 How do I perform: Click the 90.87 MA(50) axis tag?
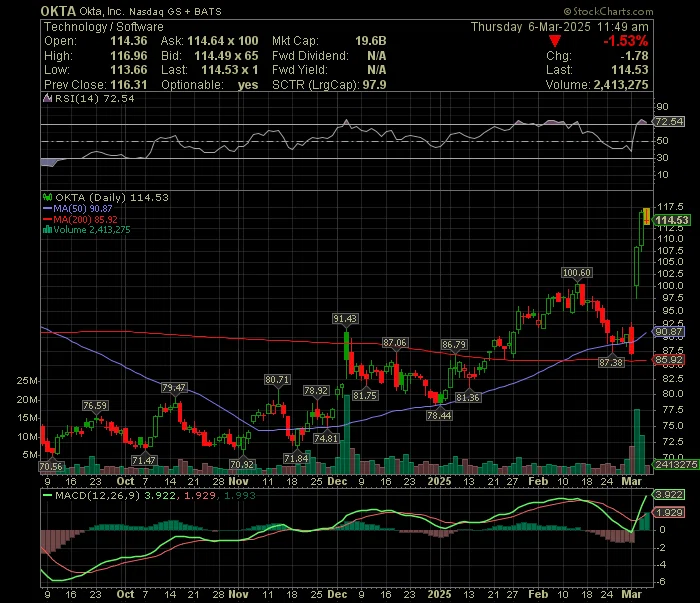tap(669, 332)
